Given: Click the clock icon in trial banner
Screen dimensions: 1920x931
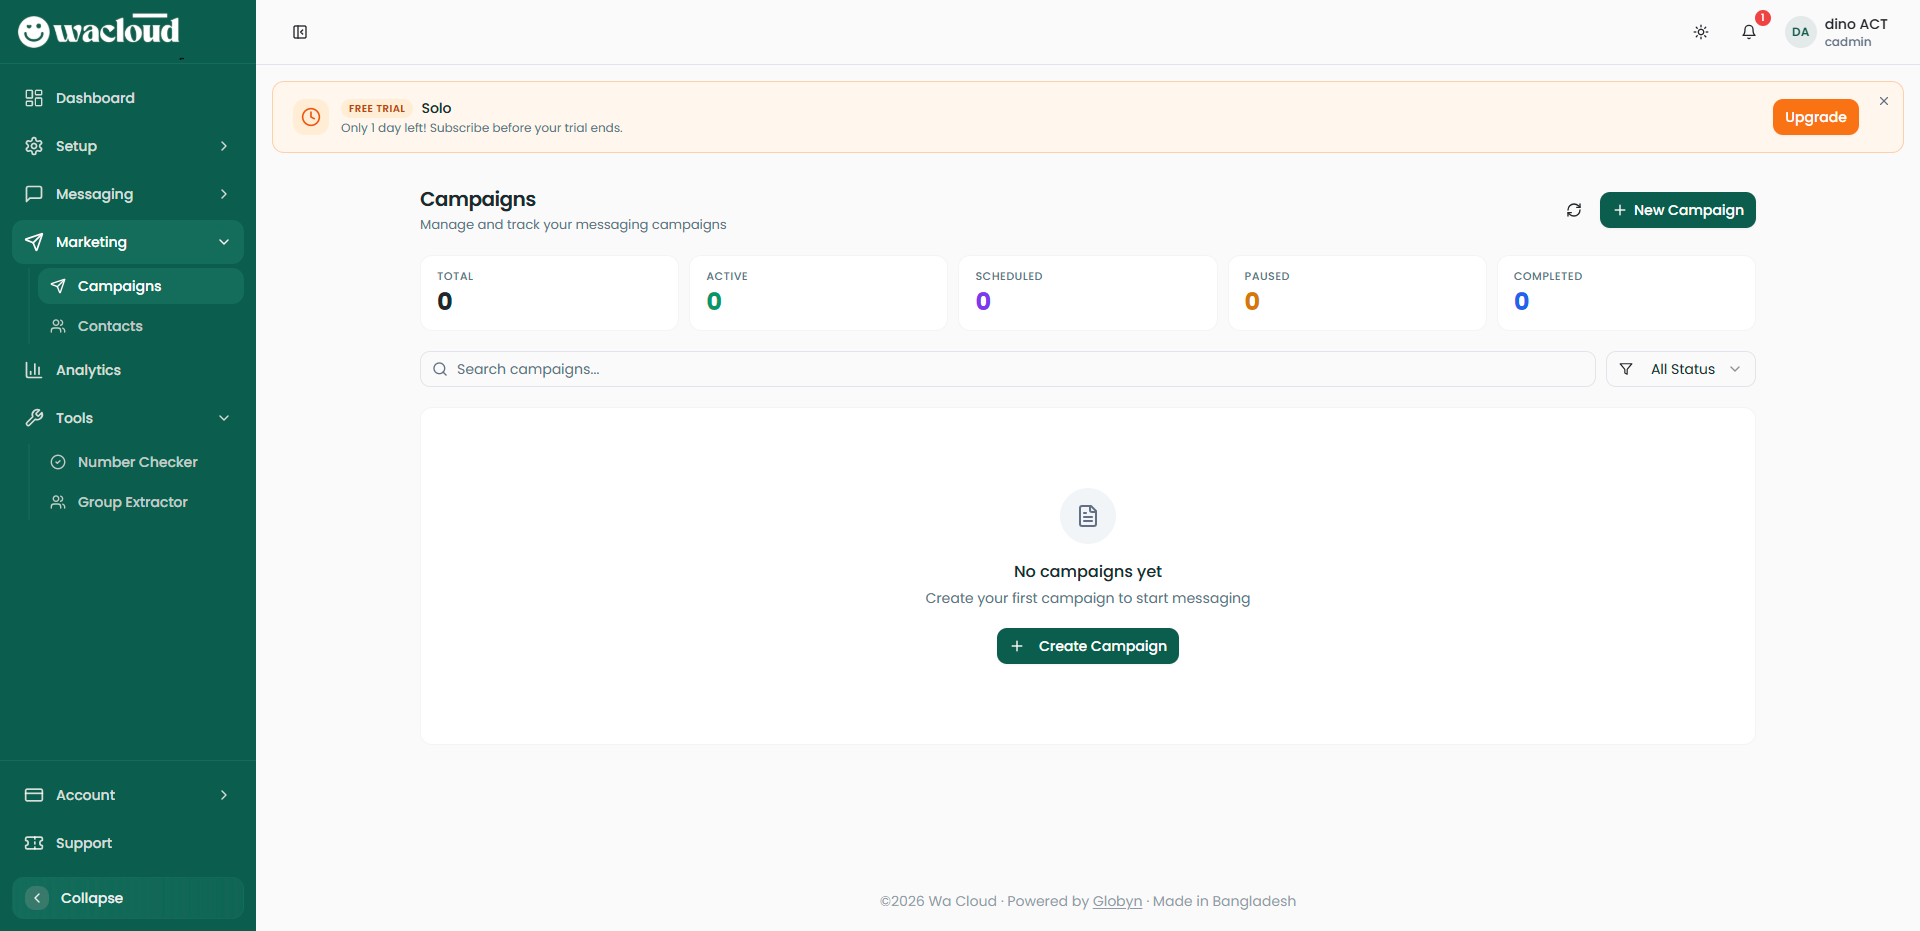Looking at the screenshot, I should tap(311, 117).
